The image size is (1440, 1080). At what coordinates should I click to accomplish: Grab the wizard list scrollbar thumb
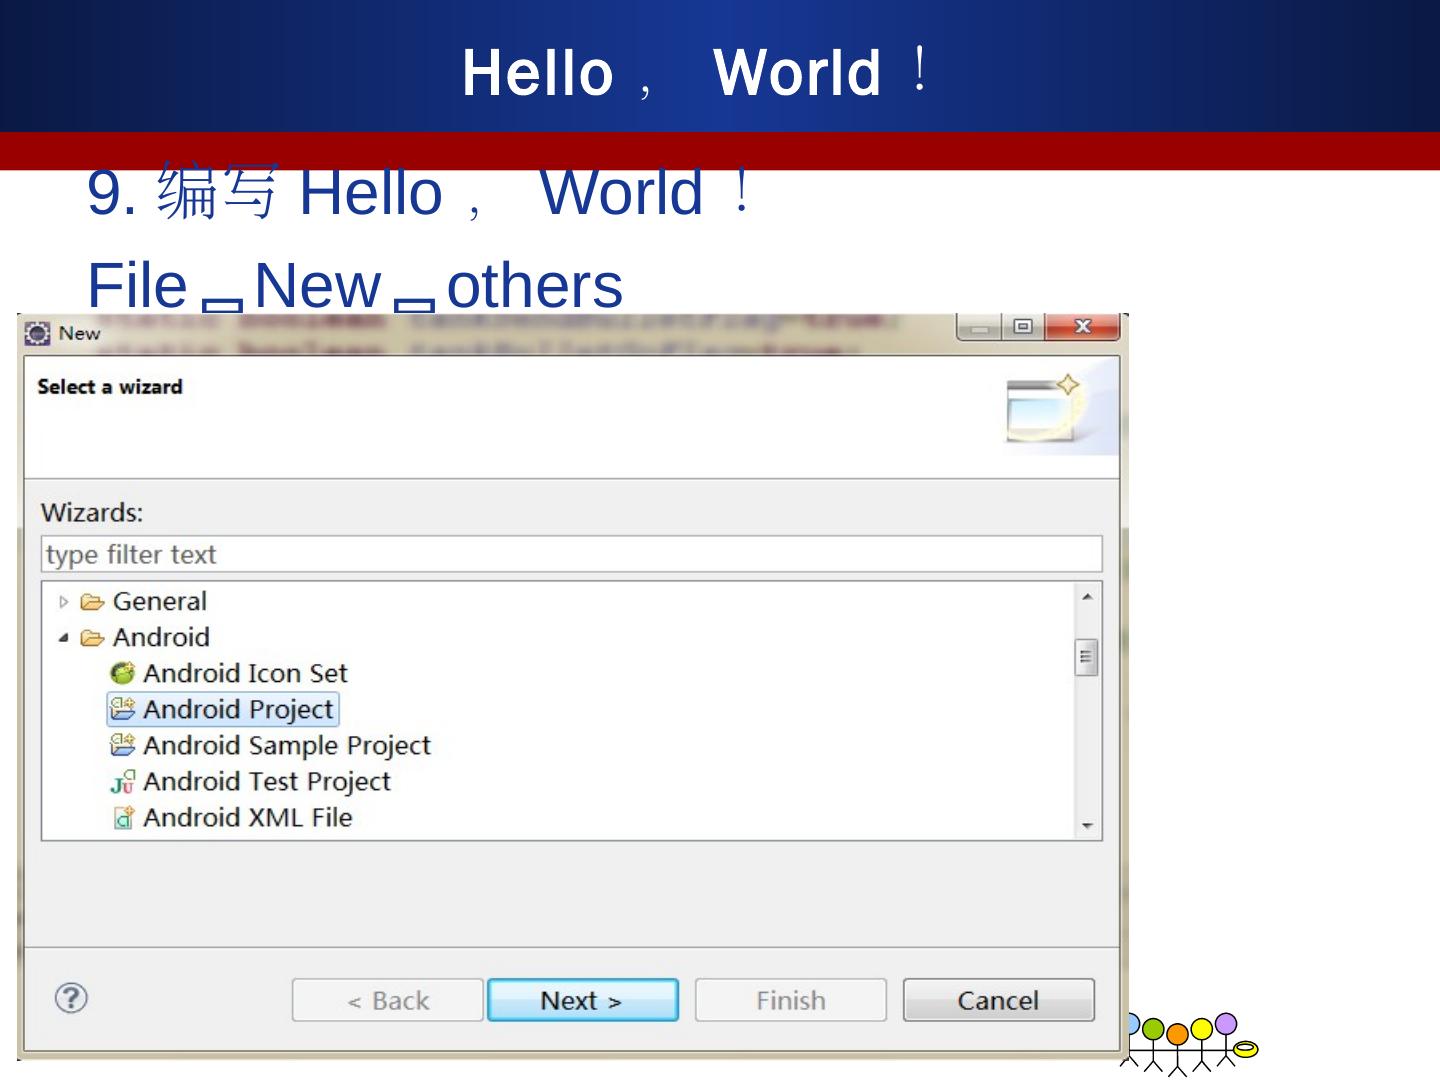coord(1087,658)
